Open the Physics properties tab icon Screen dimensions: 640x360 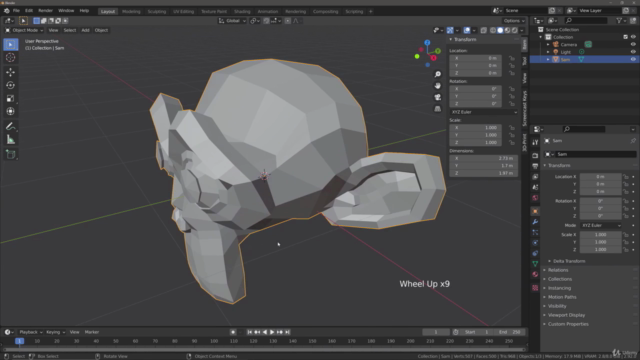click(x=535, y=243)
